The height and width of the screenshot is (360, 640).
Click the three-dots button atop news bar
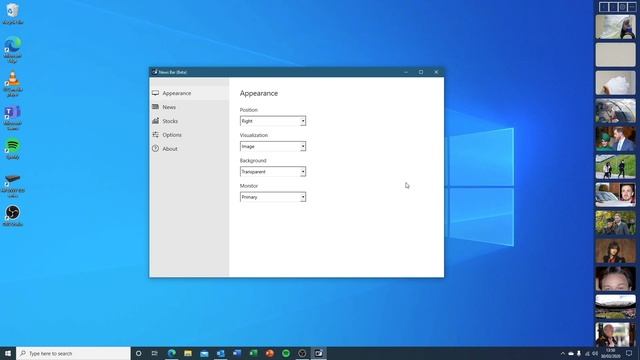[x=632, y=7]
